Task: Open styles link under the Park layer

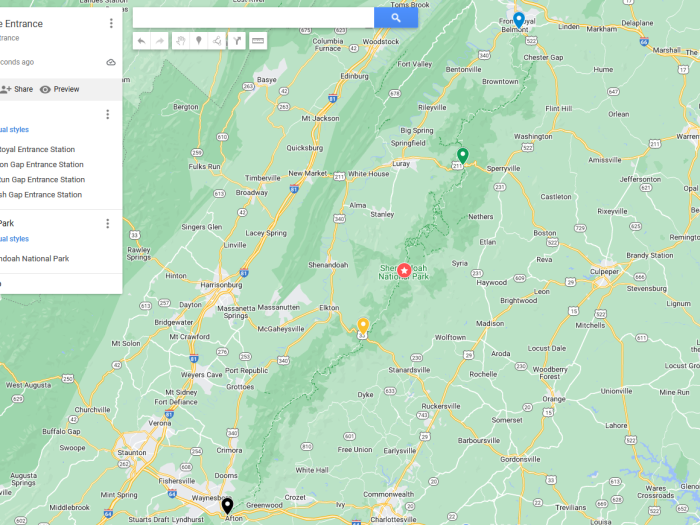Action: (14, 239)
